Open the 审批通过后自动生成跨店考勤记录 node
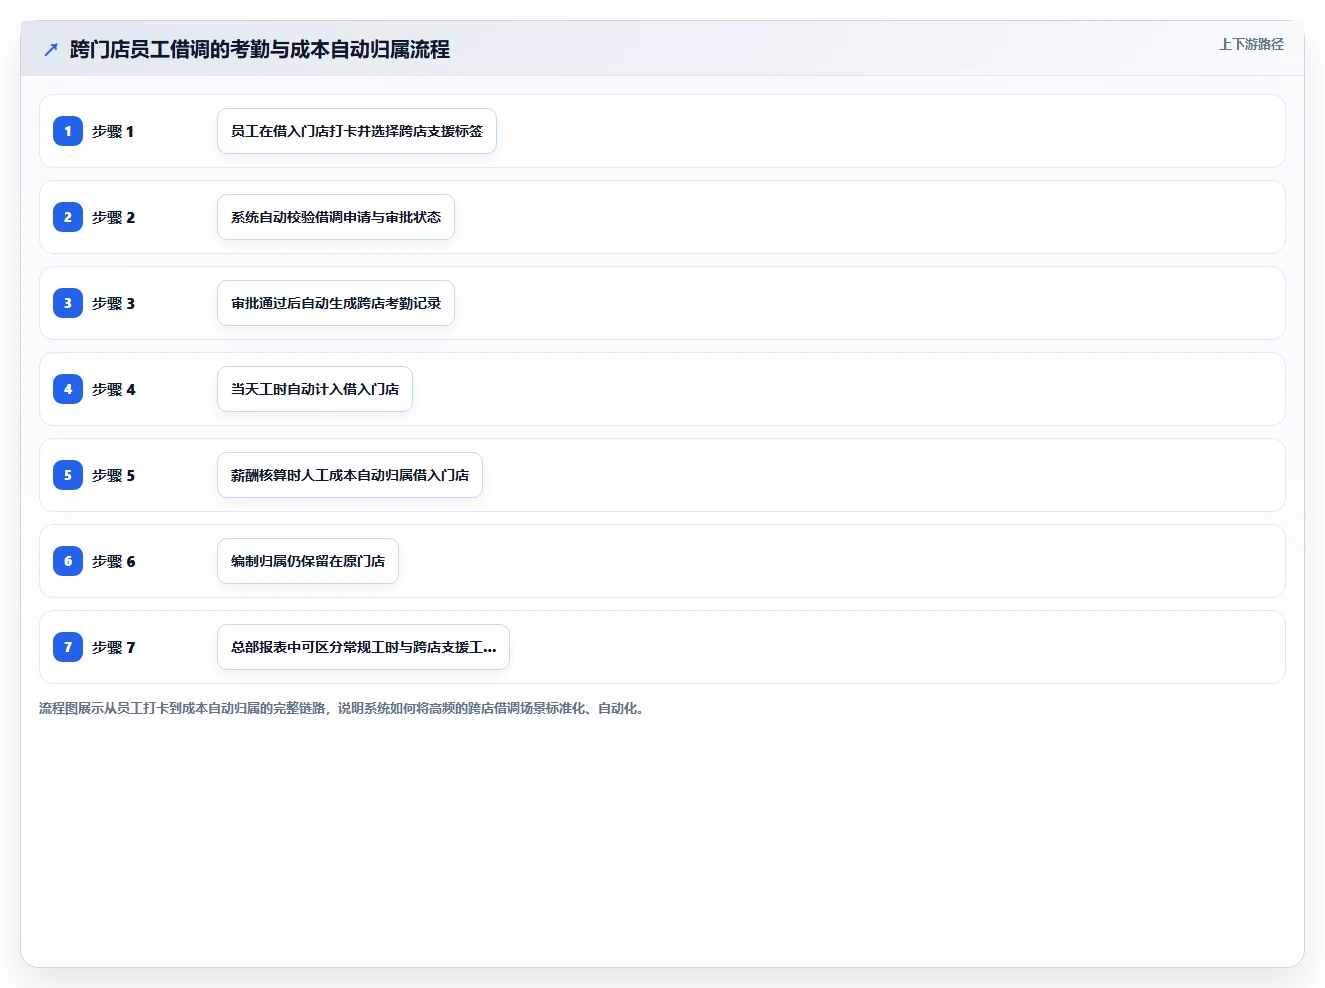This screenshot has width=1325, height=988. click(336, 303)
